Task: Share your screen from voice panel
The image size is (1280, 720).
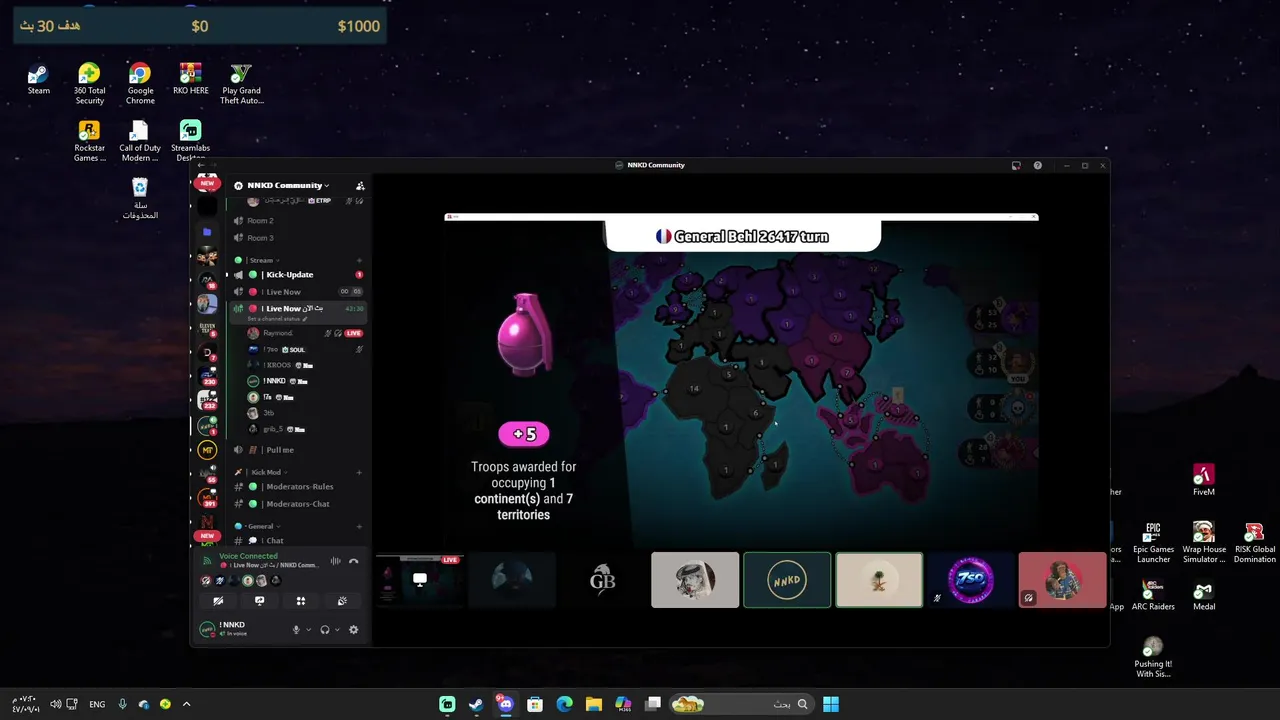Action: tap(259, 601)
